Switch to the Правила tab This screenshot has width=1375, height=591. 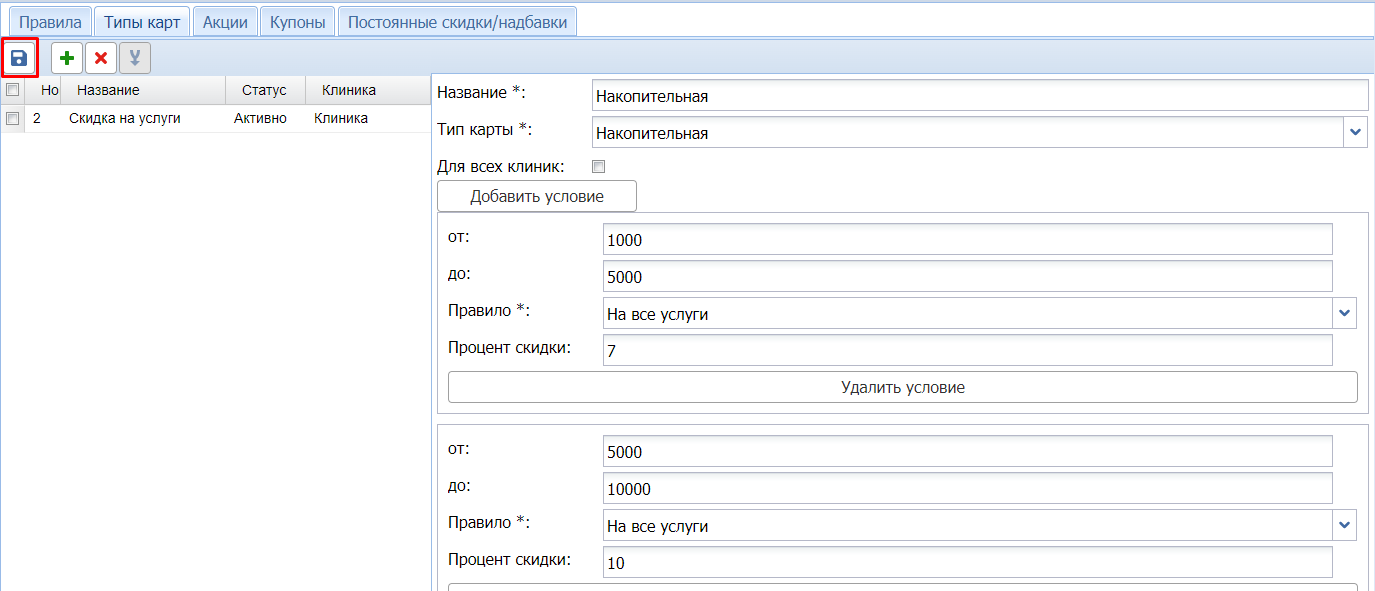click(51, 21)
